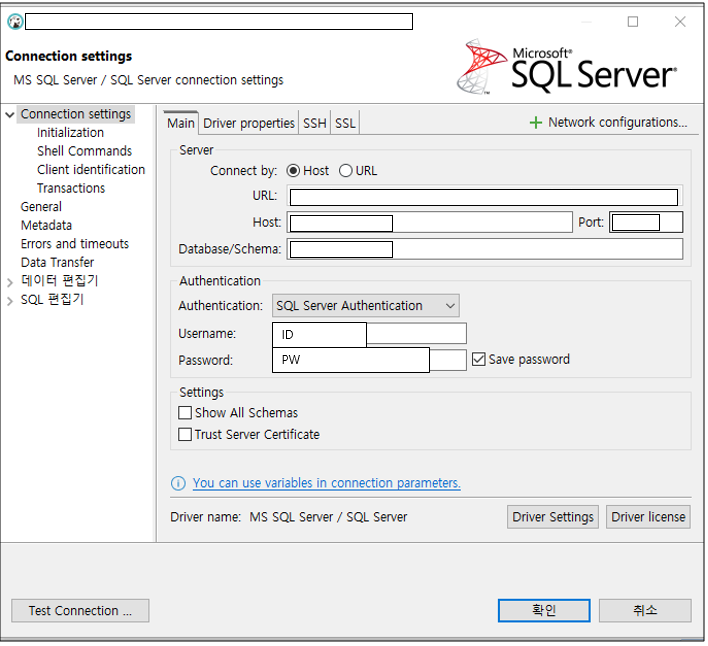Image resolution: width=708 pixels, height=646 pixels.
Task: Select the Host radio button
Action: [x=293, y=171]
